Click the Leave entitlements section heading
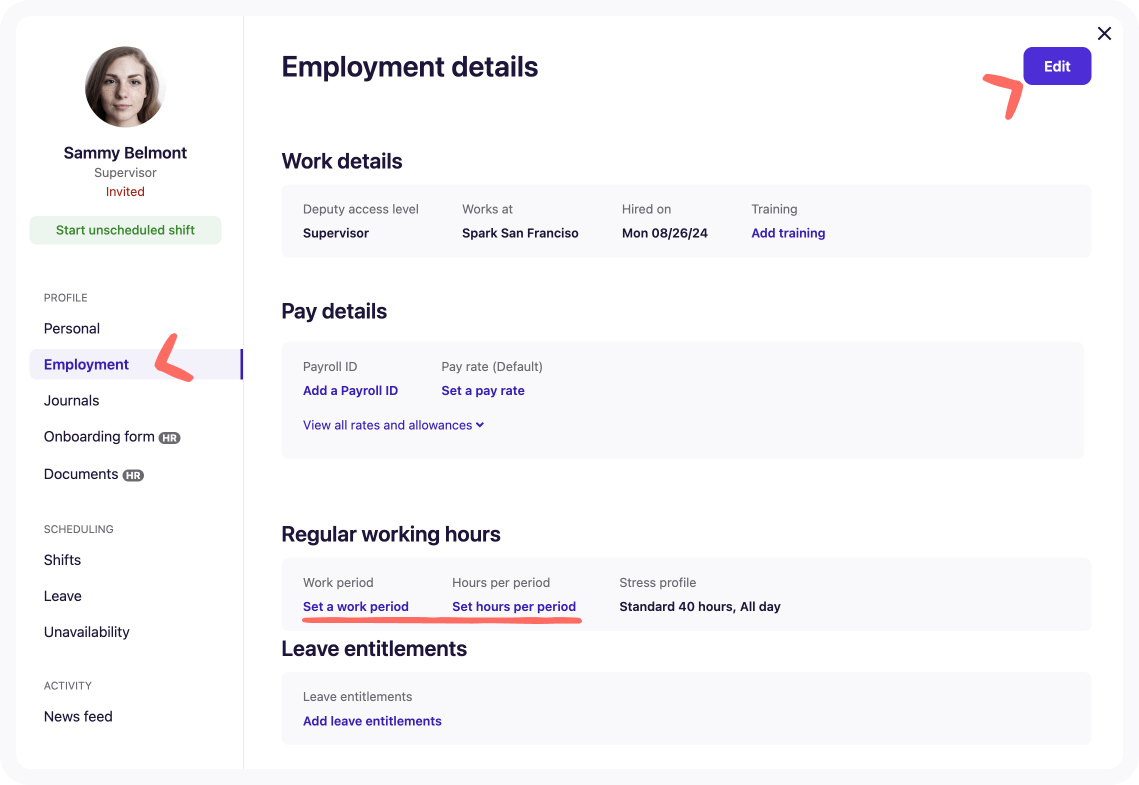The width and height of the screenshot is (1139, 785). (x=374, y=648)
